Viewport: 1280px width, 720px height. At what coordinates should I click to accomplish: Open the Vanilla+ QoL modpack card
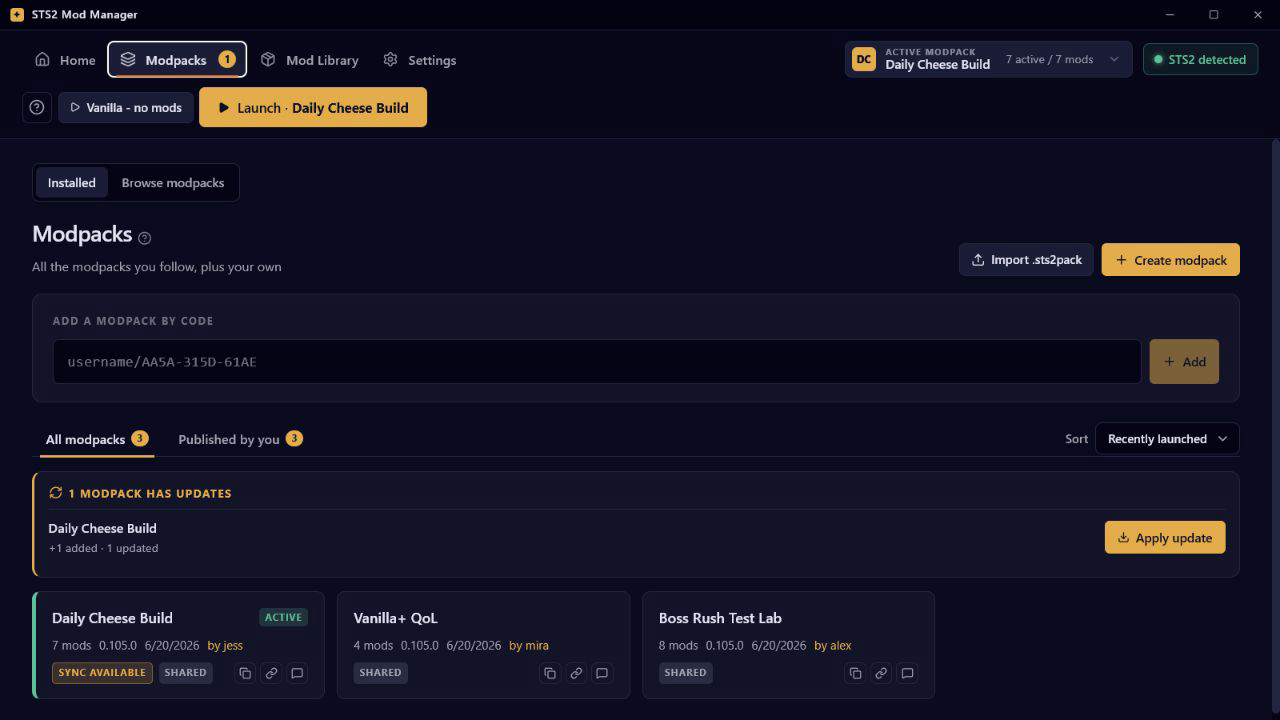click(x=484, y=645)
